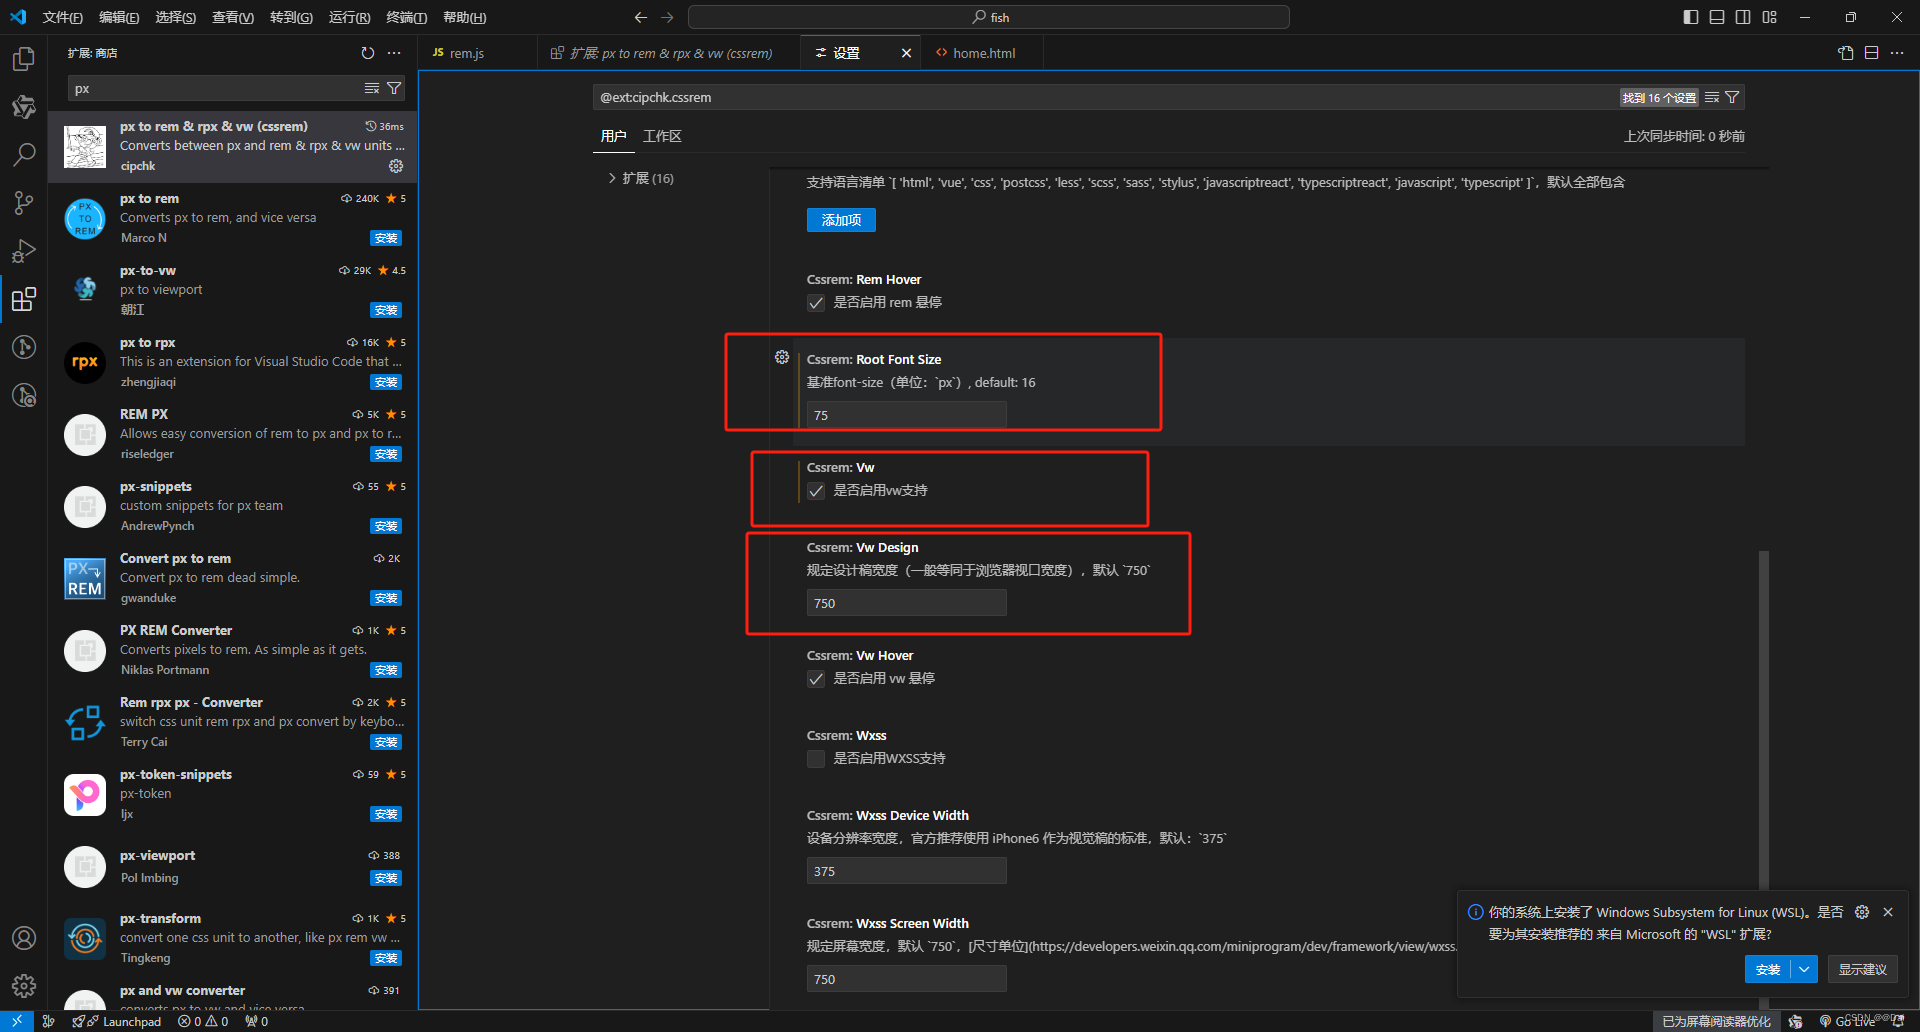Focus the Wxss Device Width input
Screen dimensions: 1920x1032
[x=906, y=871]
